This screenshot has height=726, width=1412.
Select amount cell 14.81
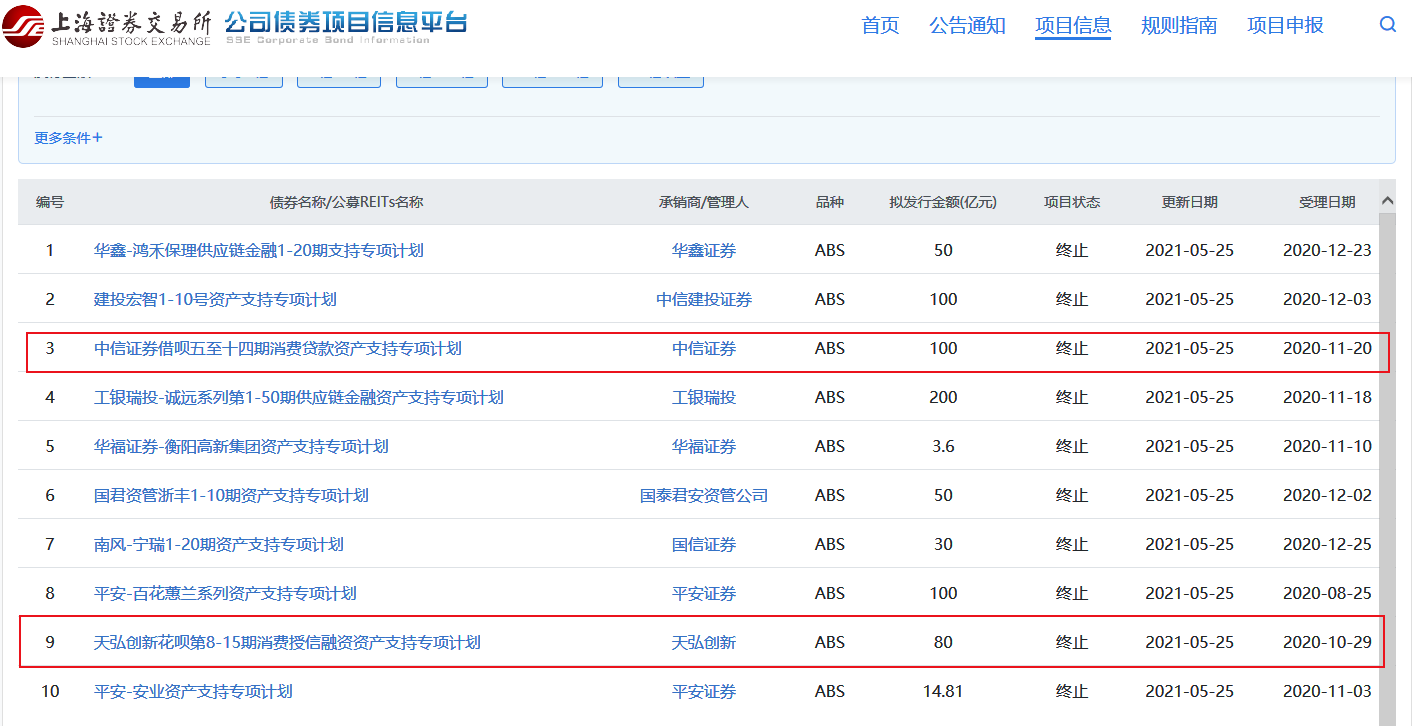click(943, 691)
